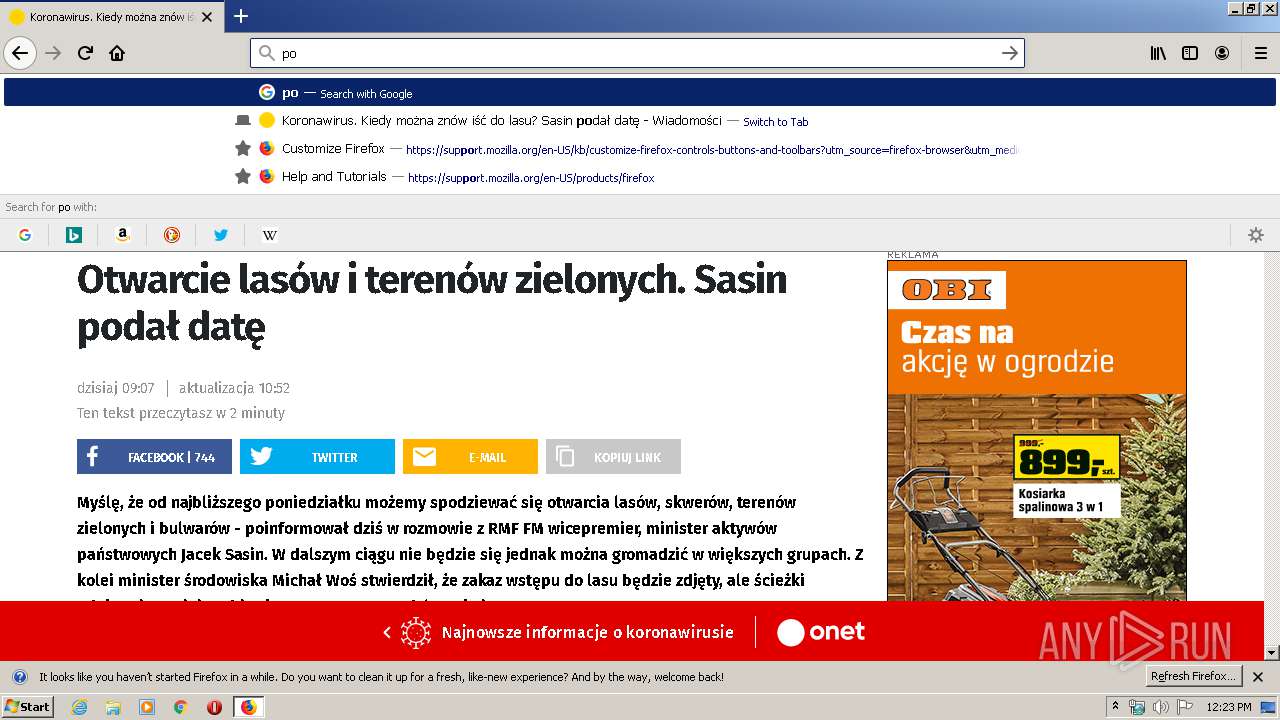
Task: Open media player taskbar icon
Action: (147, 707)
